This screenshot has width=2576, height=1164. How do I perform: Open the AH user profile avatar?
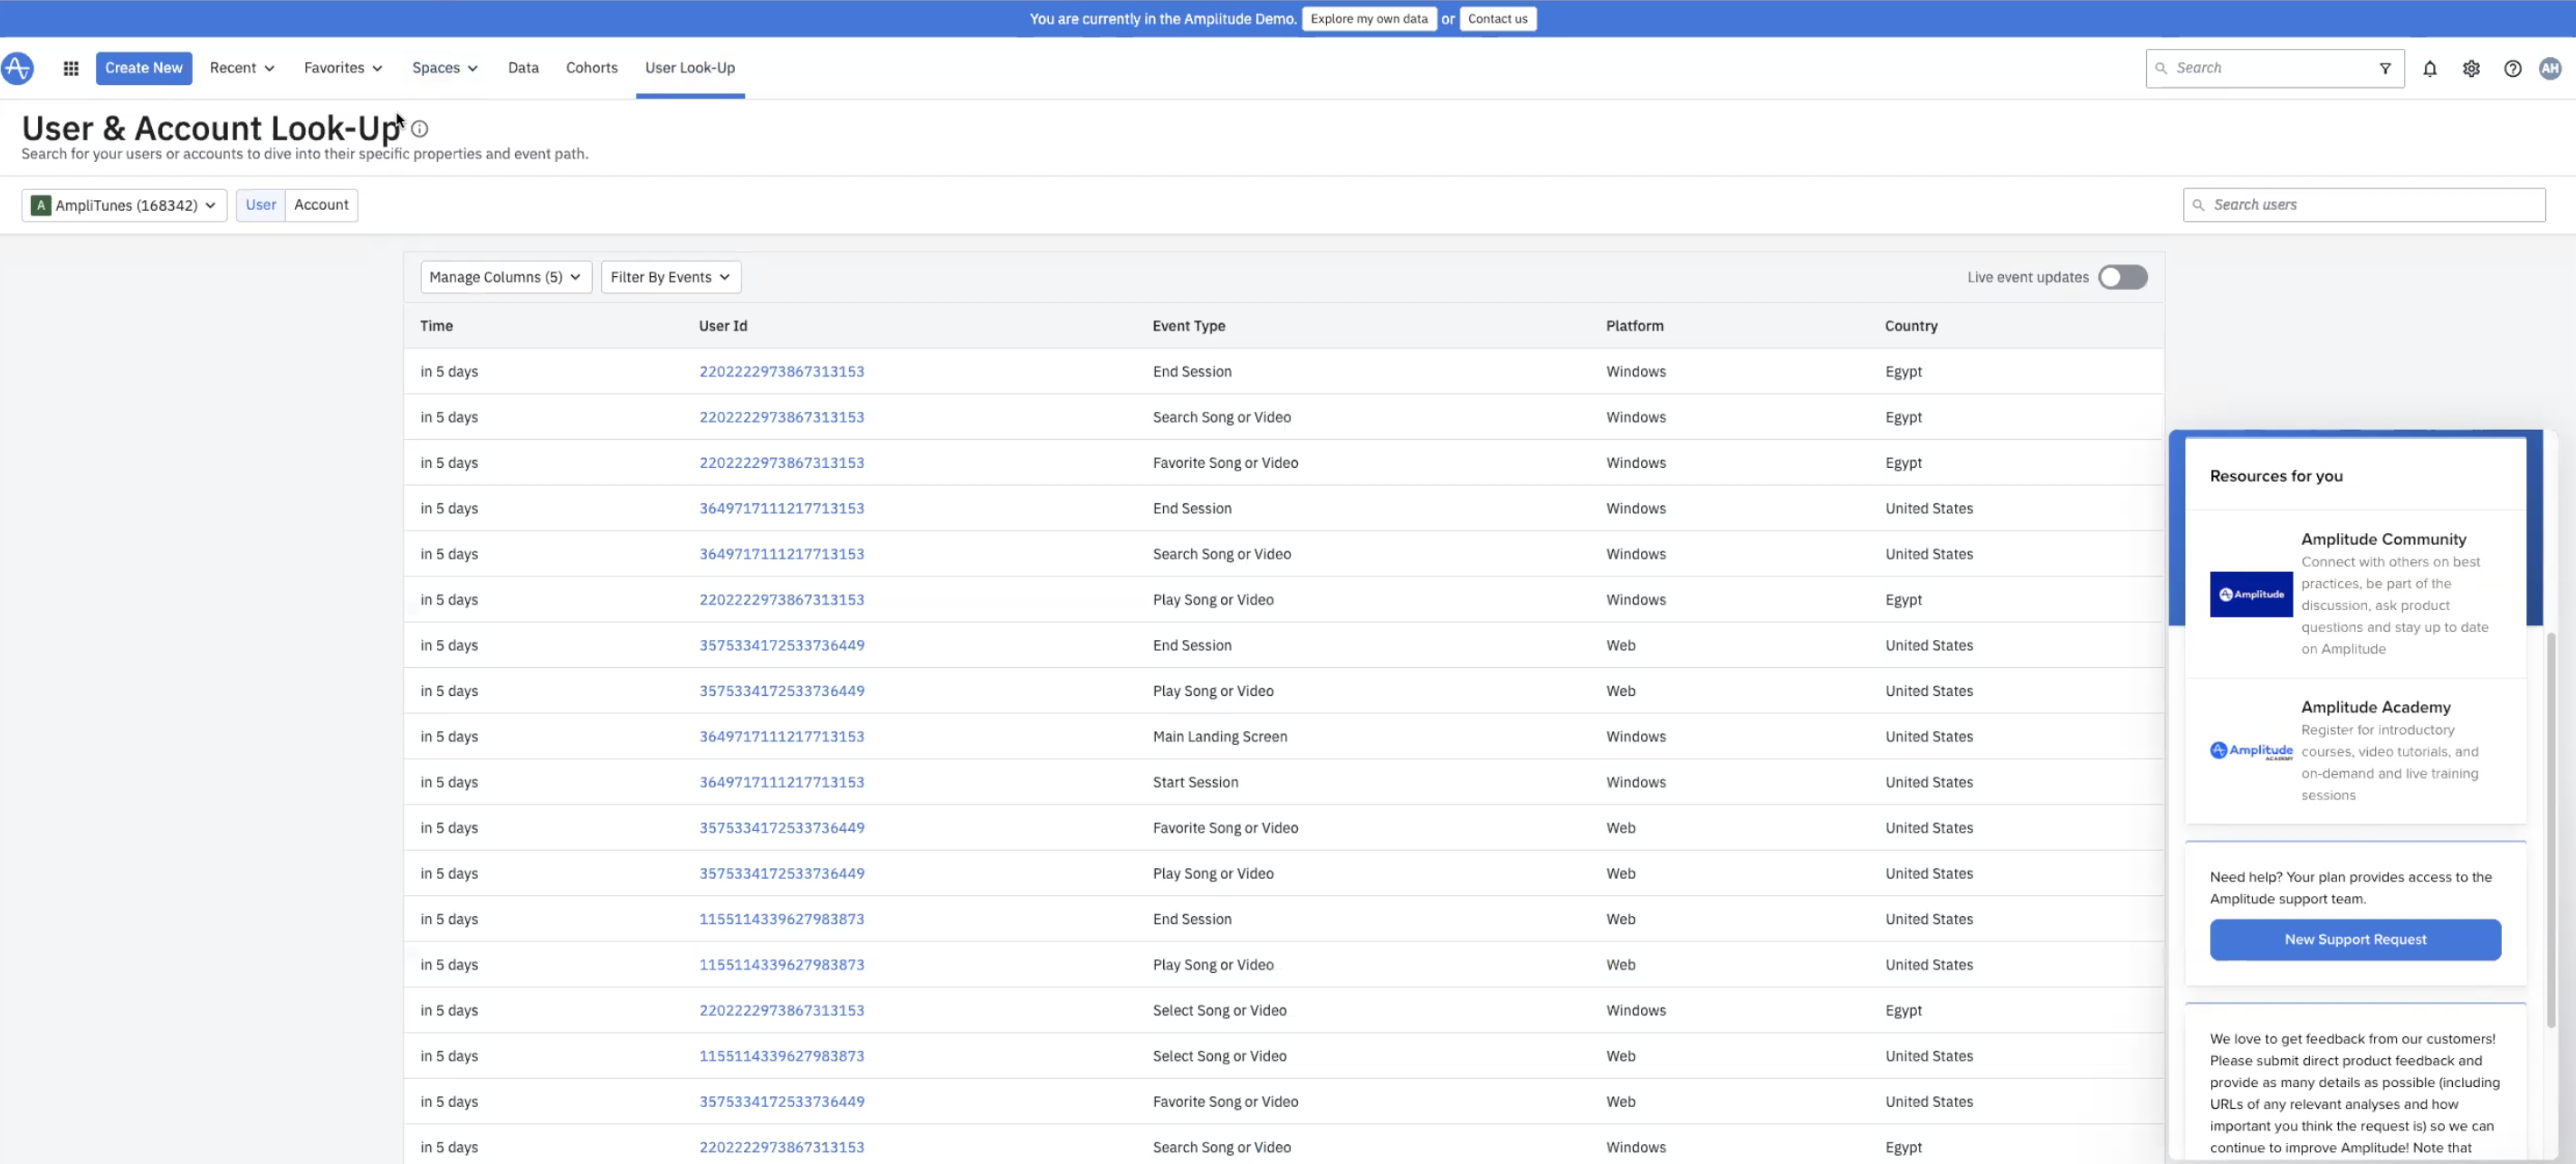pyautogui.click(x=2550, y=68)
